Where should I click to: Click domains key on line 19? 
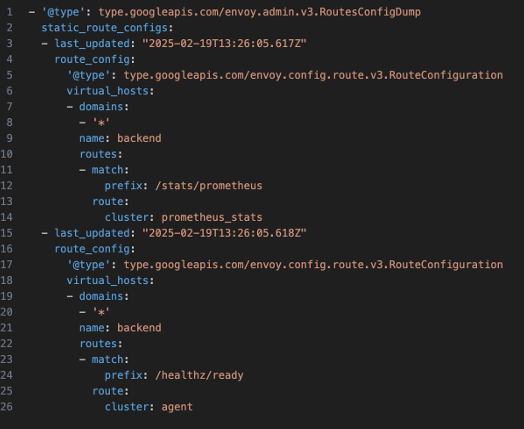(101, 296)
